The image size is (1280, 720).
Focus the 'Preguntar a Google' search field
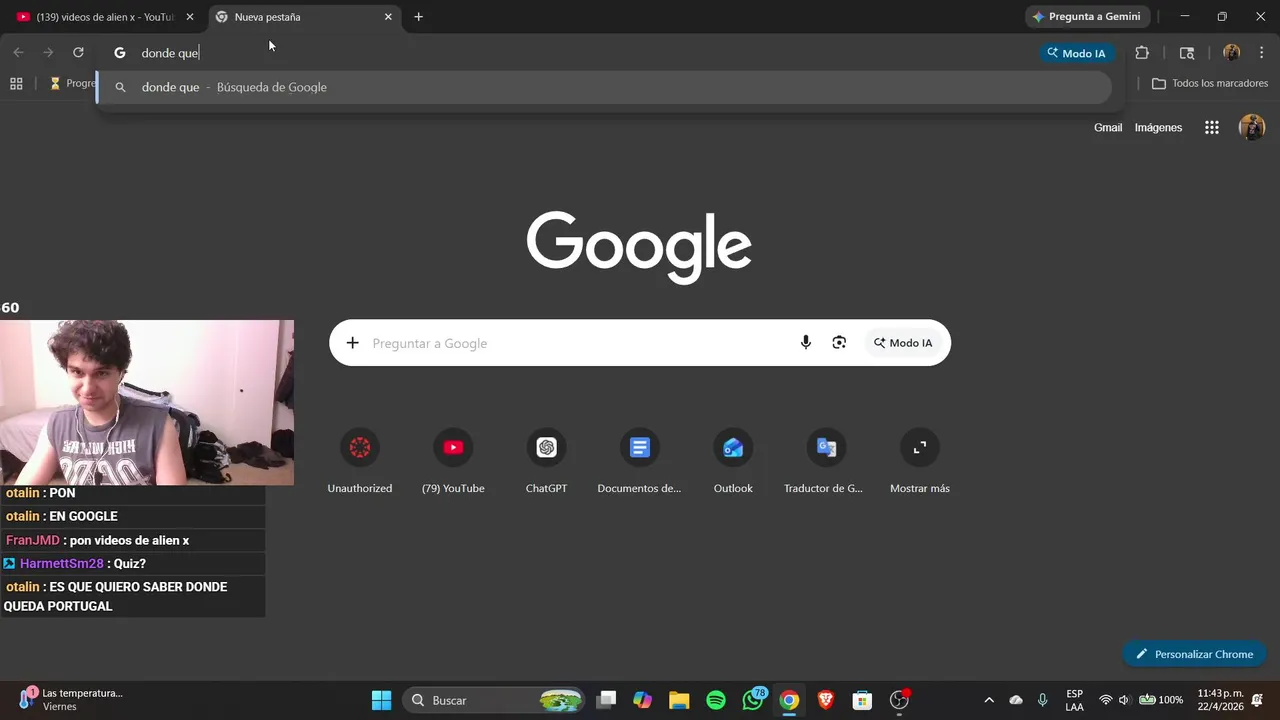(580, 343)
